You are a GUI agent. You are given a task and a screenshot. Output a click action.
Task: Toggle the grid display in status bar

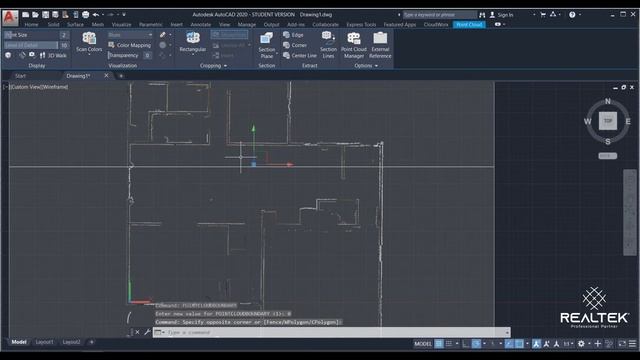point(439,344)
